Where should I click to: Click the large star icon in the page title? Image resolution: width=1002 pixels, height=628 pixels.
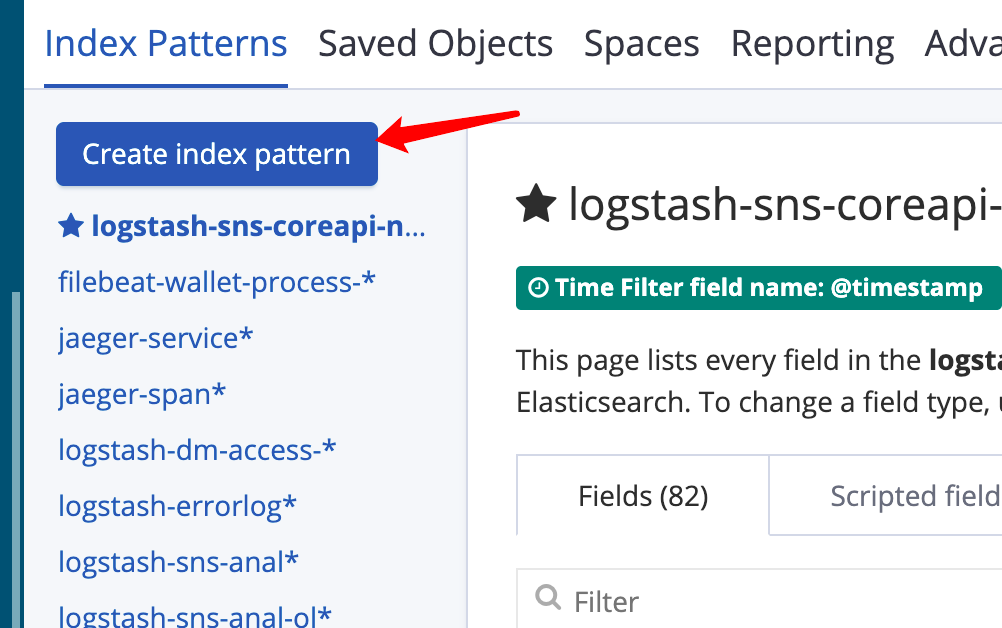tap(536, 204)
